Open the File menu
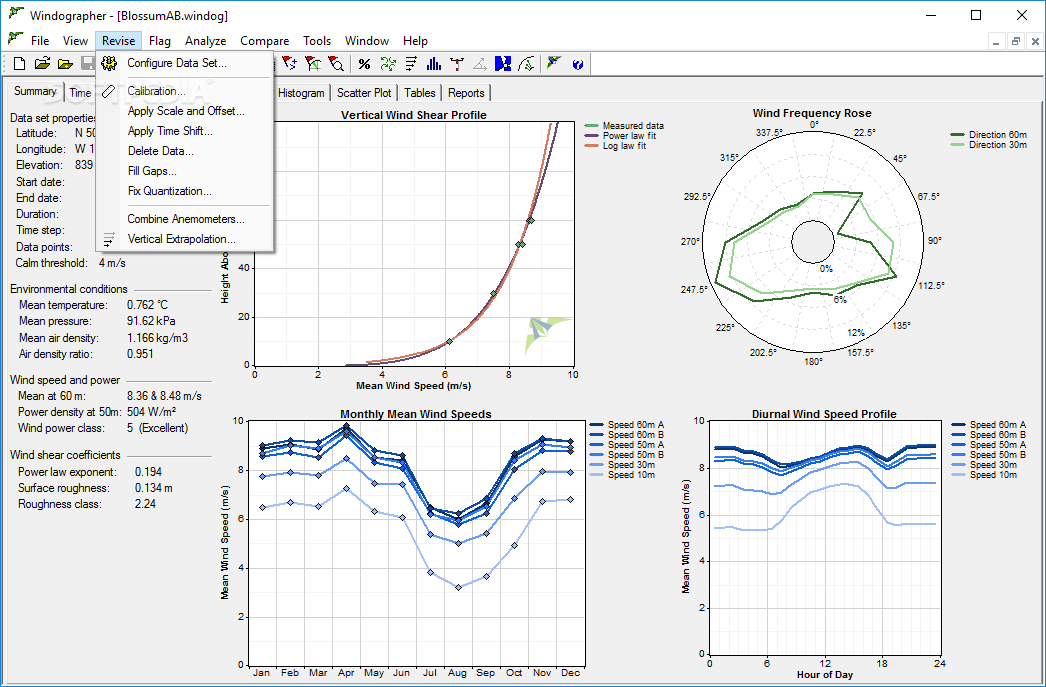The width and height of the screenshot is (1046, 687). (40, 41)
